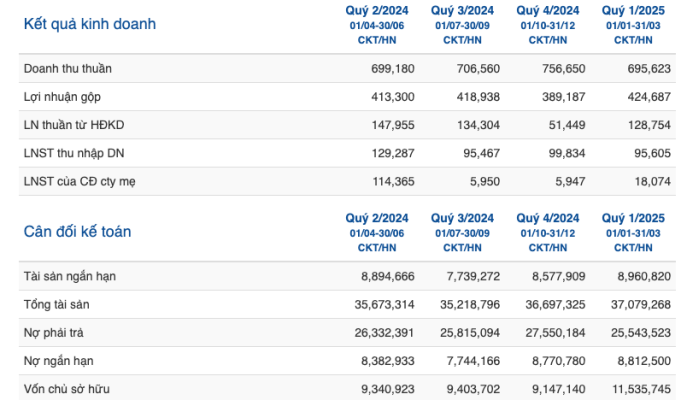Viewport: 681px width, 400px height.
Task: Select operating profit value 51,449
Action: click(567, 125)
